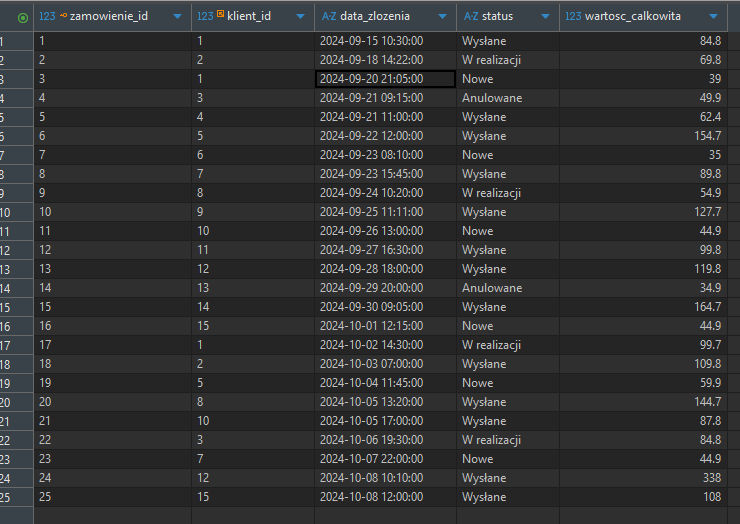Select the date cell 2024-10-08 12:00:00
This screenshot has height=524, width=740.
pos(371,497)
